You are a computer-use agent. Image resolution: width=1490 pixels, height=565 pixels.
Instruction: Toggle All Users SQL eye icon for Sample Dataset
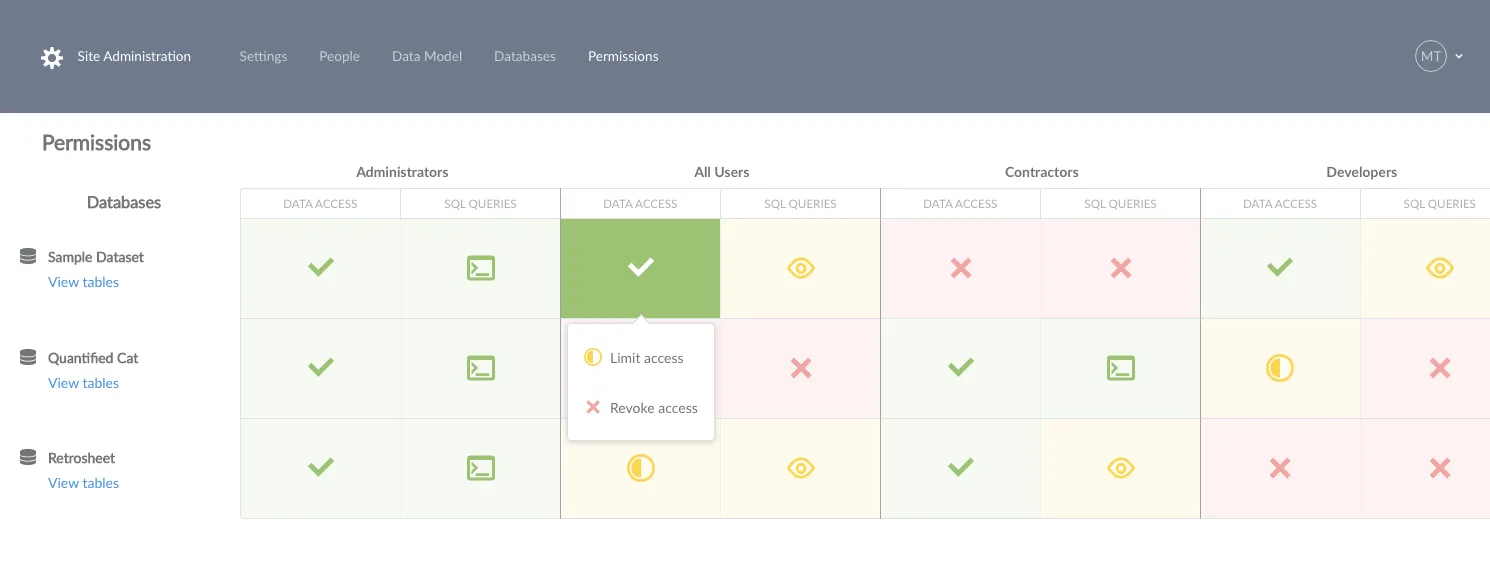pyautogui.click(x=801, y=268)
